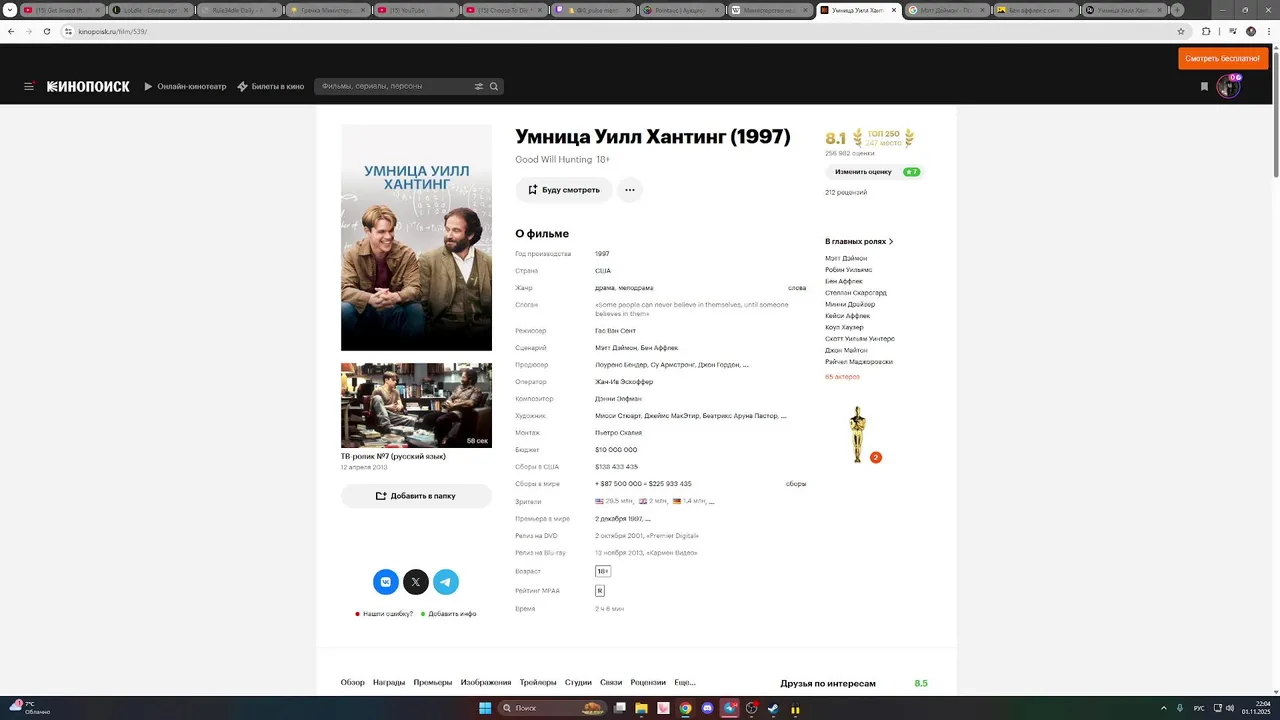Open actor Стеллан Скарсгард page

point(856,293)
